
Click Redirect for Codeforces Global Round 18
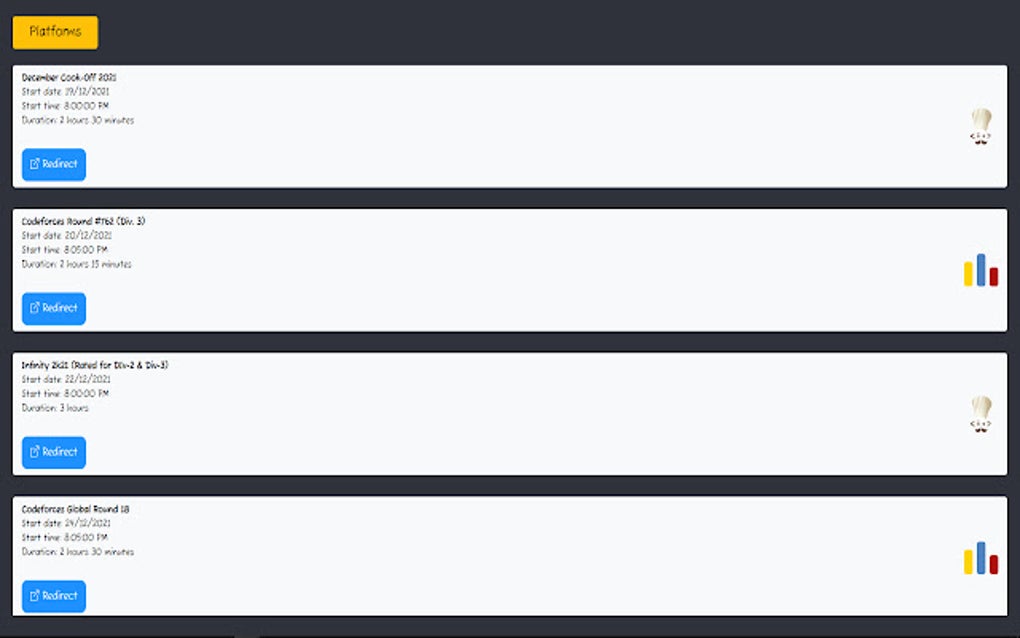click(54, 596)
